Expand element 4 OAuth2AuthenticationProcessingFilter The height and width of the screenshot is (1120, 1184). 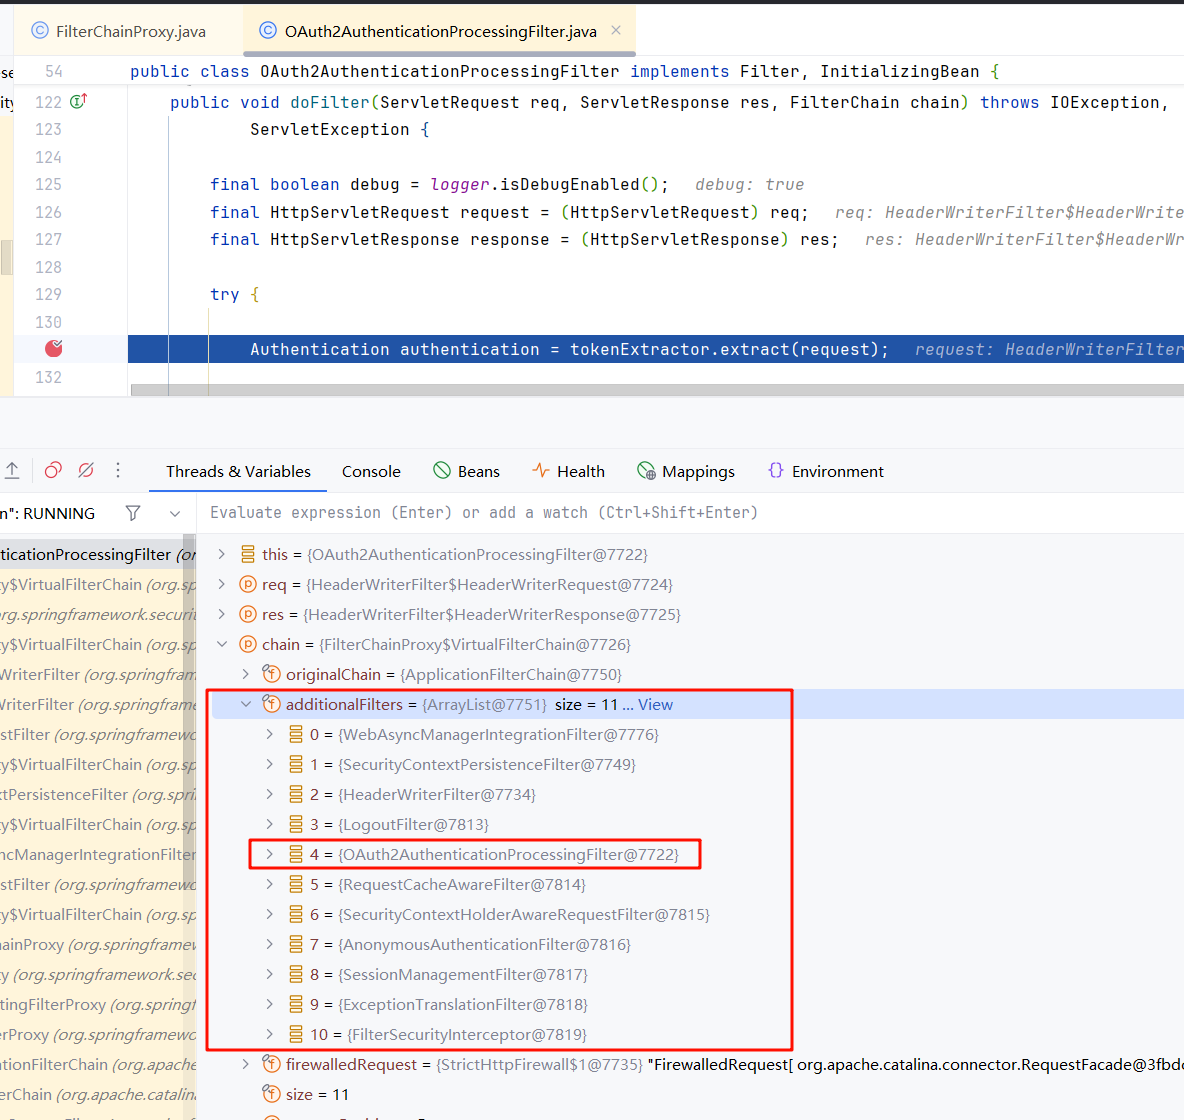pyautogui.click(x=270, y=854)
